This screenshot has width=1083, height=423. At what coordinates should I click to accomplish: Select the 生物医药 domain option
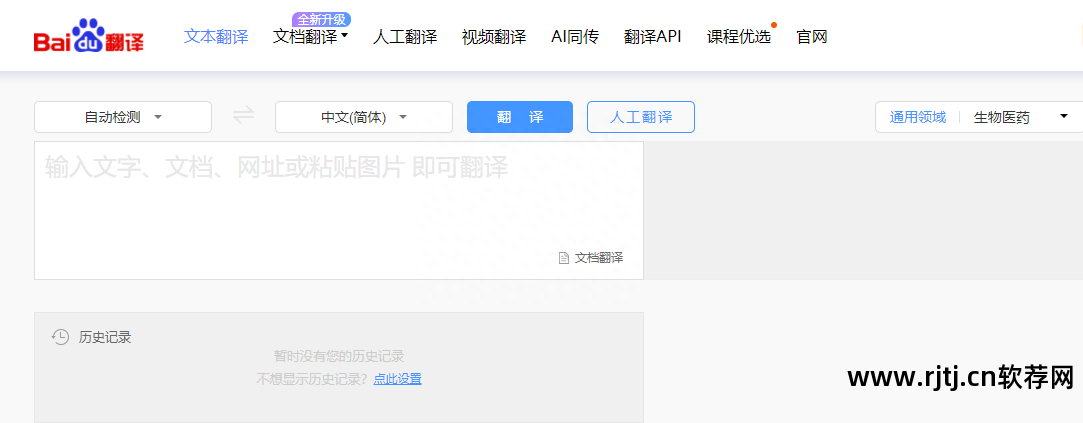point(1001,117)
